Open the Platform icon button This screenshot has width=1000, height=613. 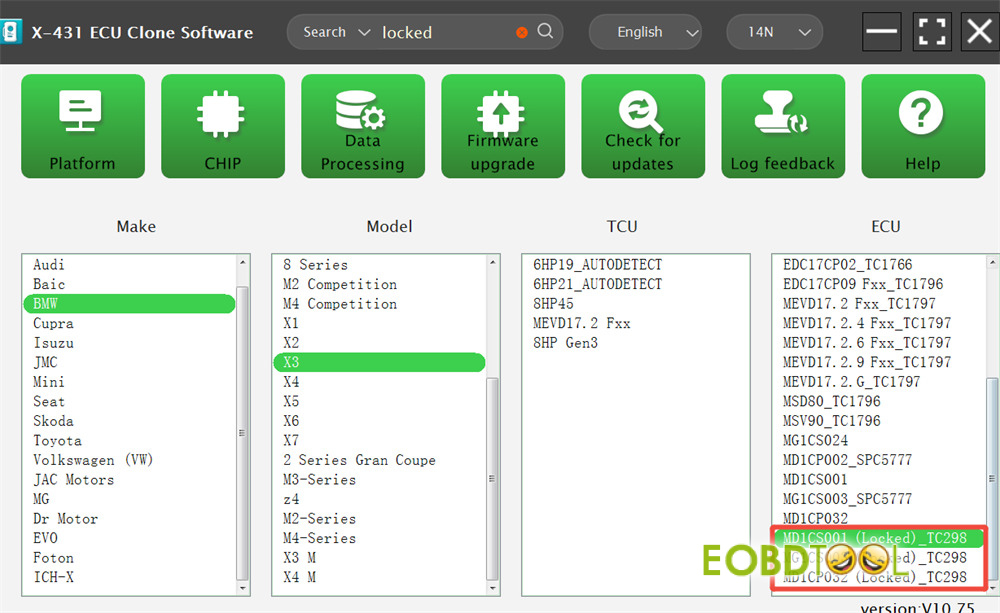[83, 126]
